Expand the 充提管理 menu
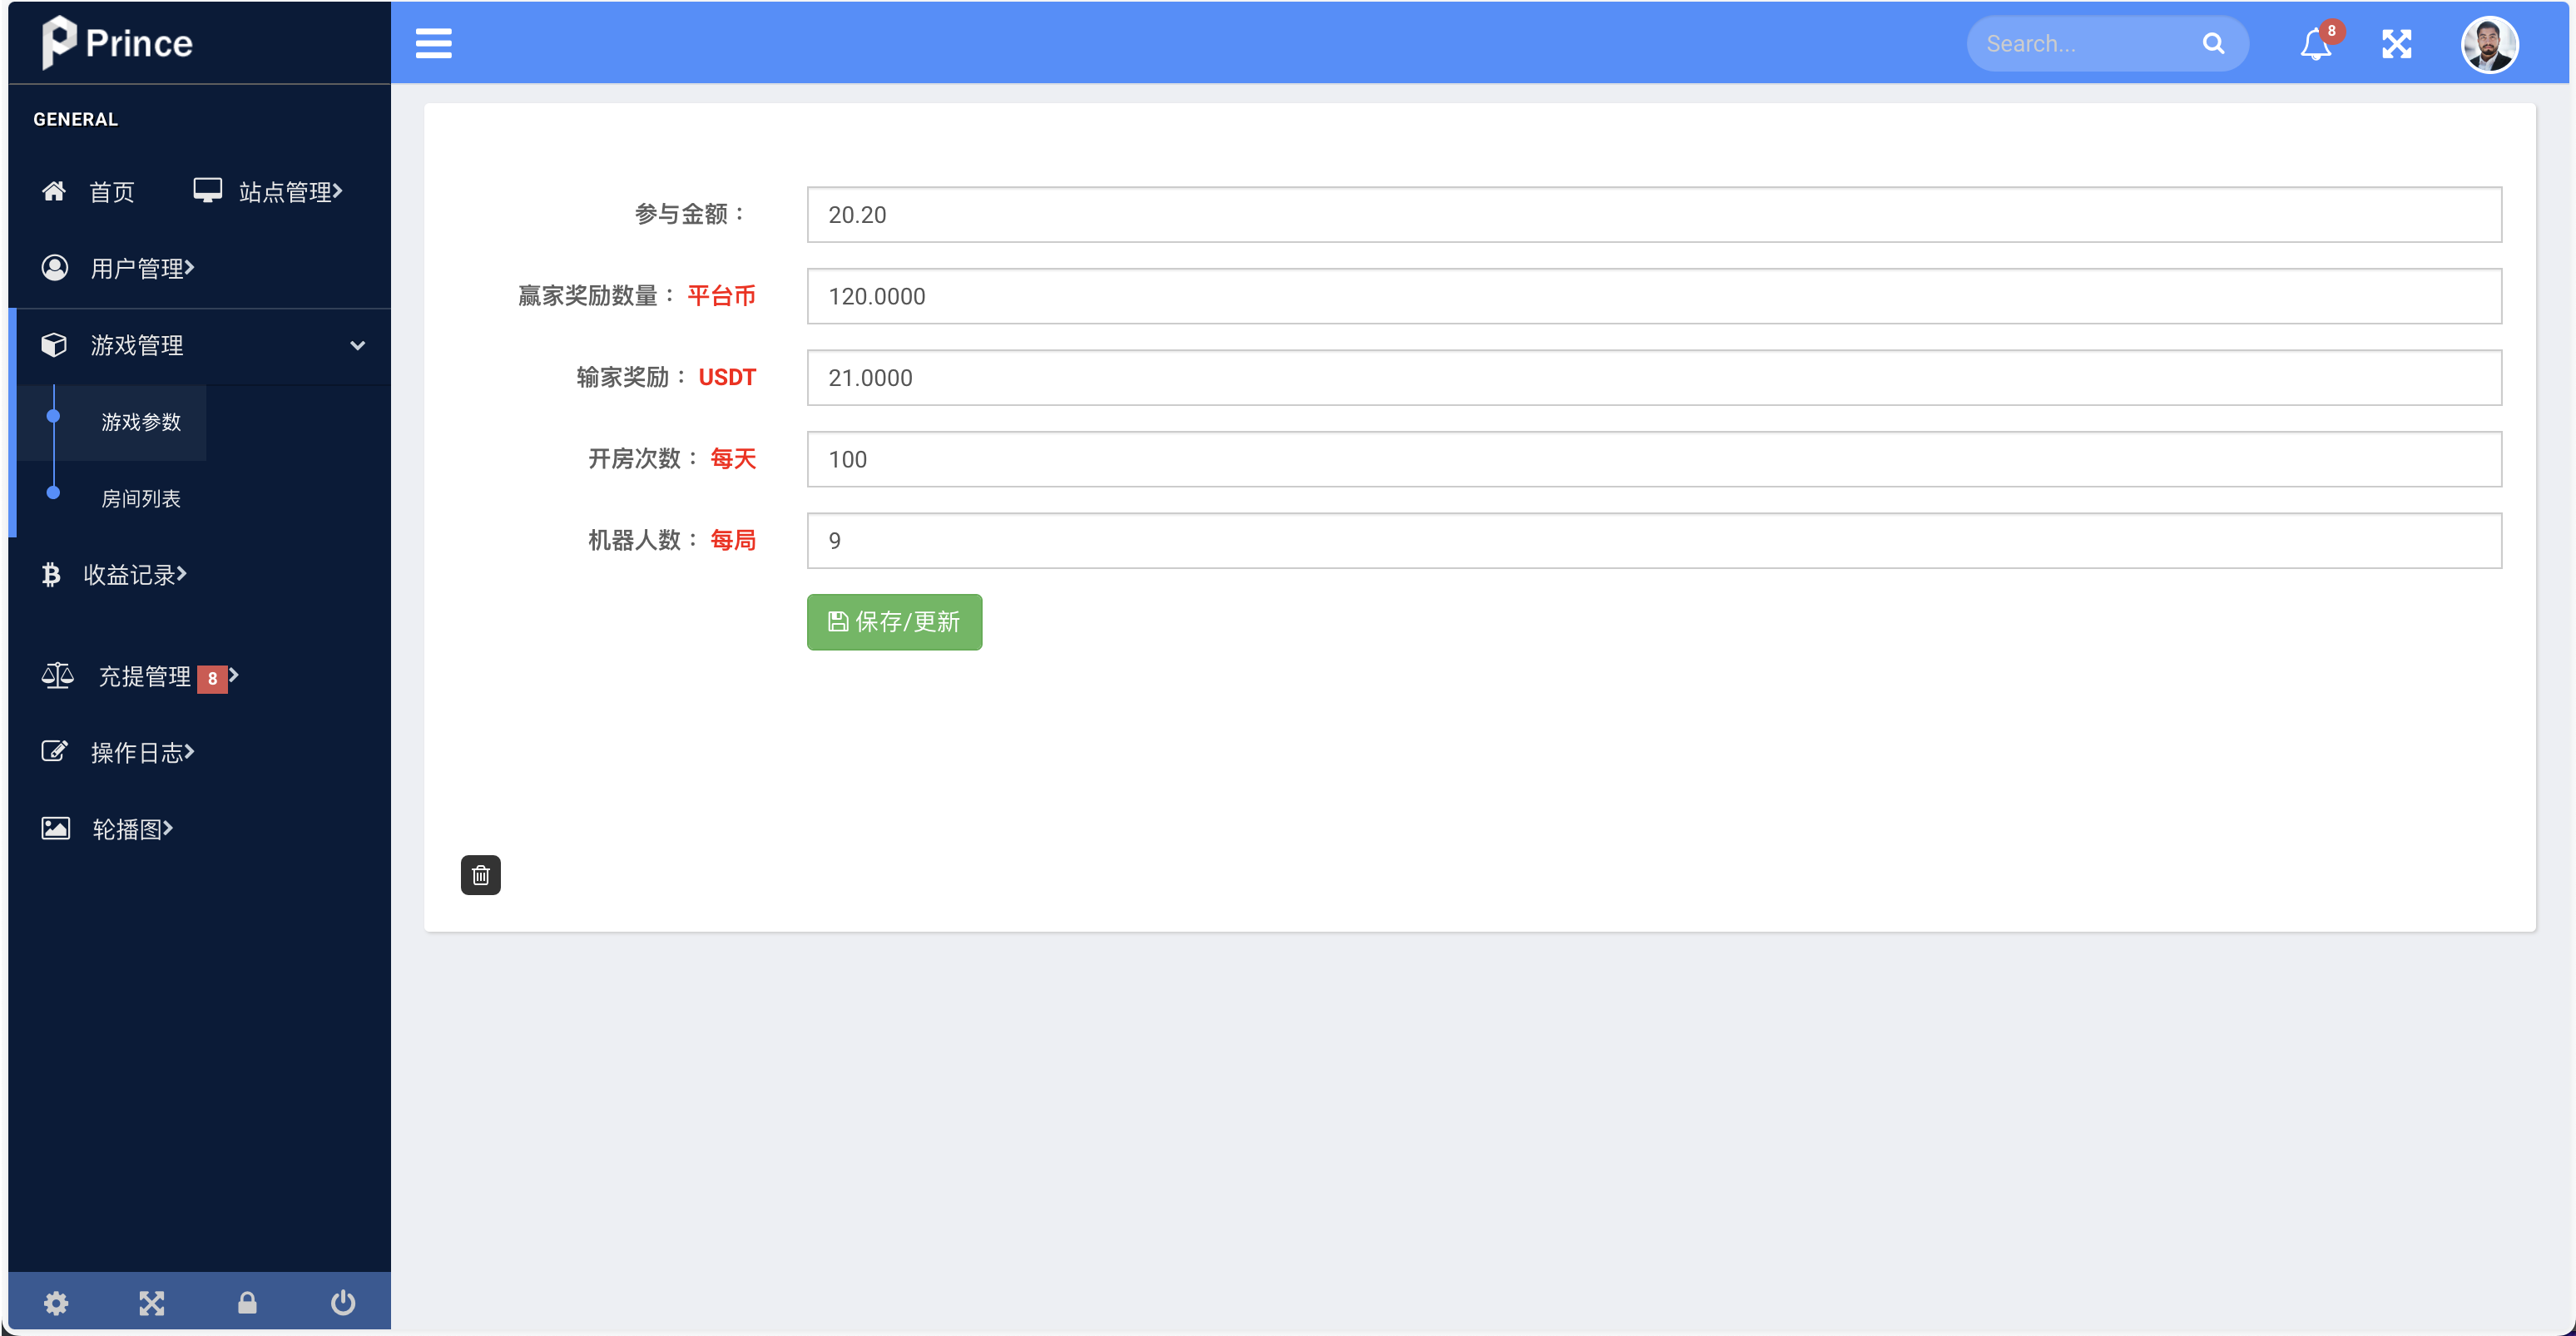This screenshot has width=2576, height=1336. pyautogui.click(x=145, y=676)
